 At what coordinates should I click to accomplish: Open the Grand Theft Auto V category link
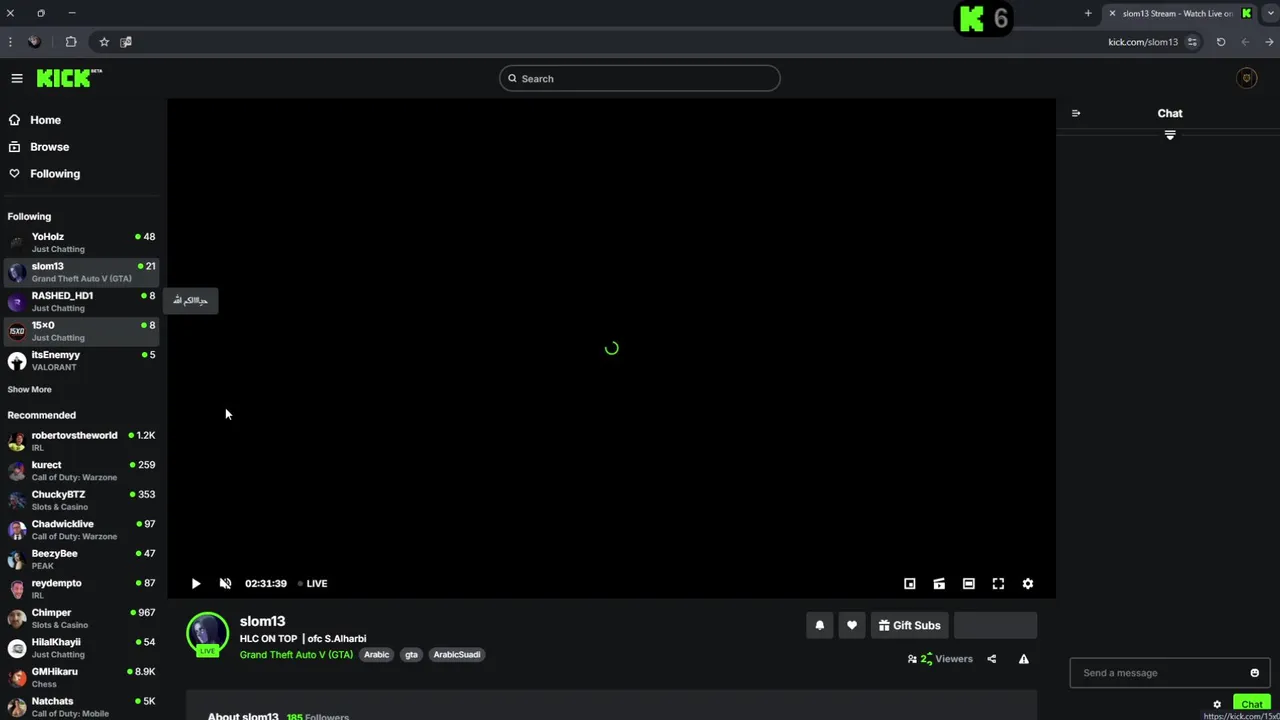click(296, 654)
